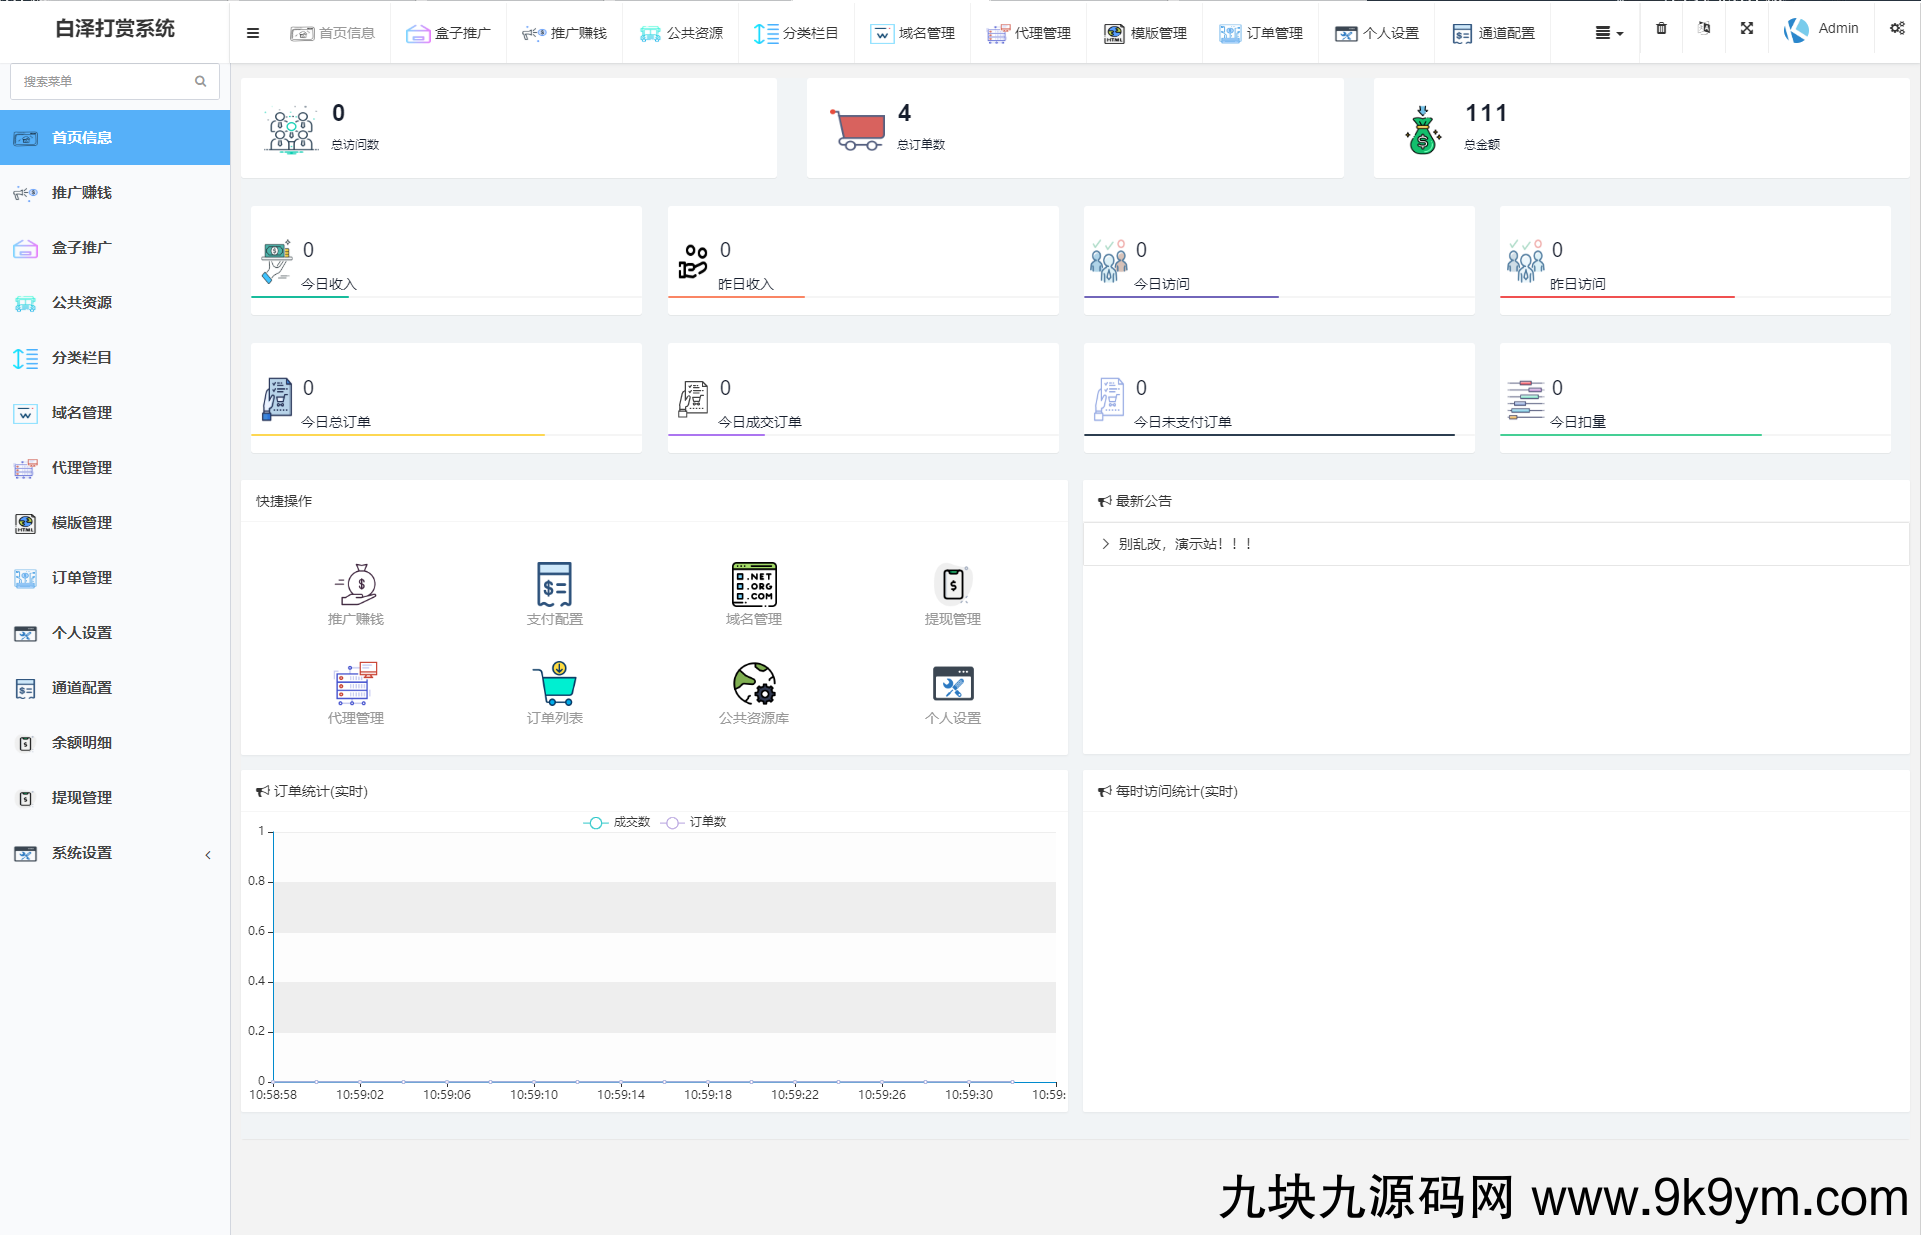Image resolution: width=1921 pixels, height=1235 pixels.
Task: Toggle 订单数 series in chart legend
Action: coord(694,822)
